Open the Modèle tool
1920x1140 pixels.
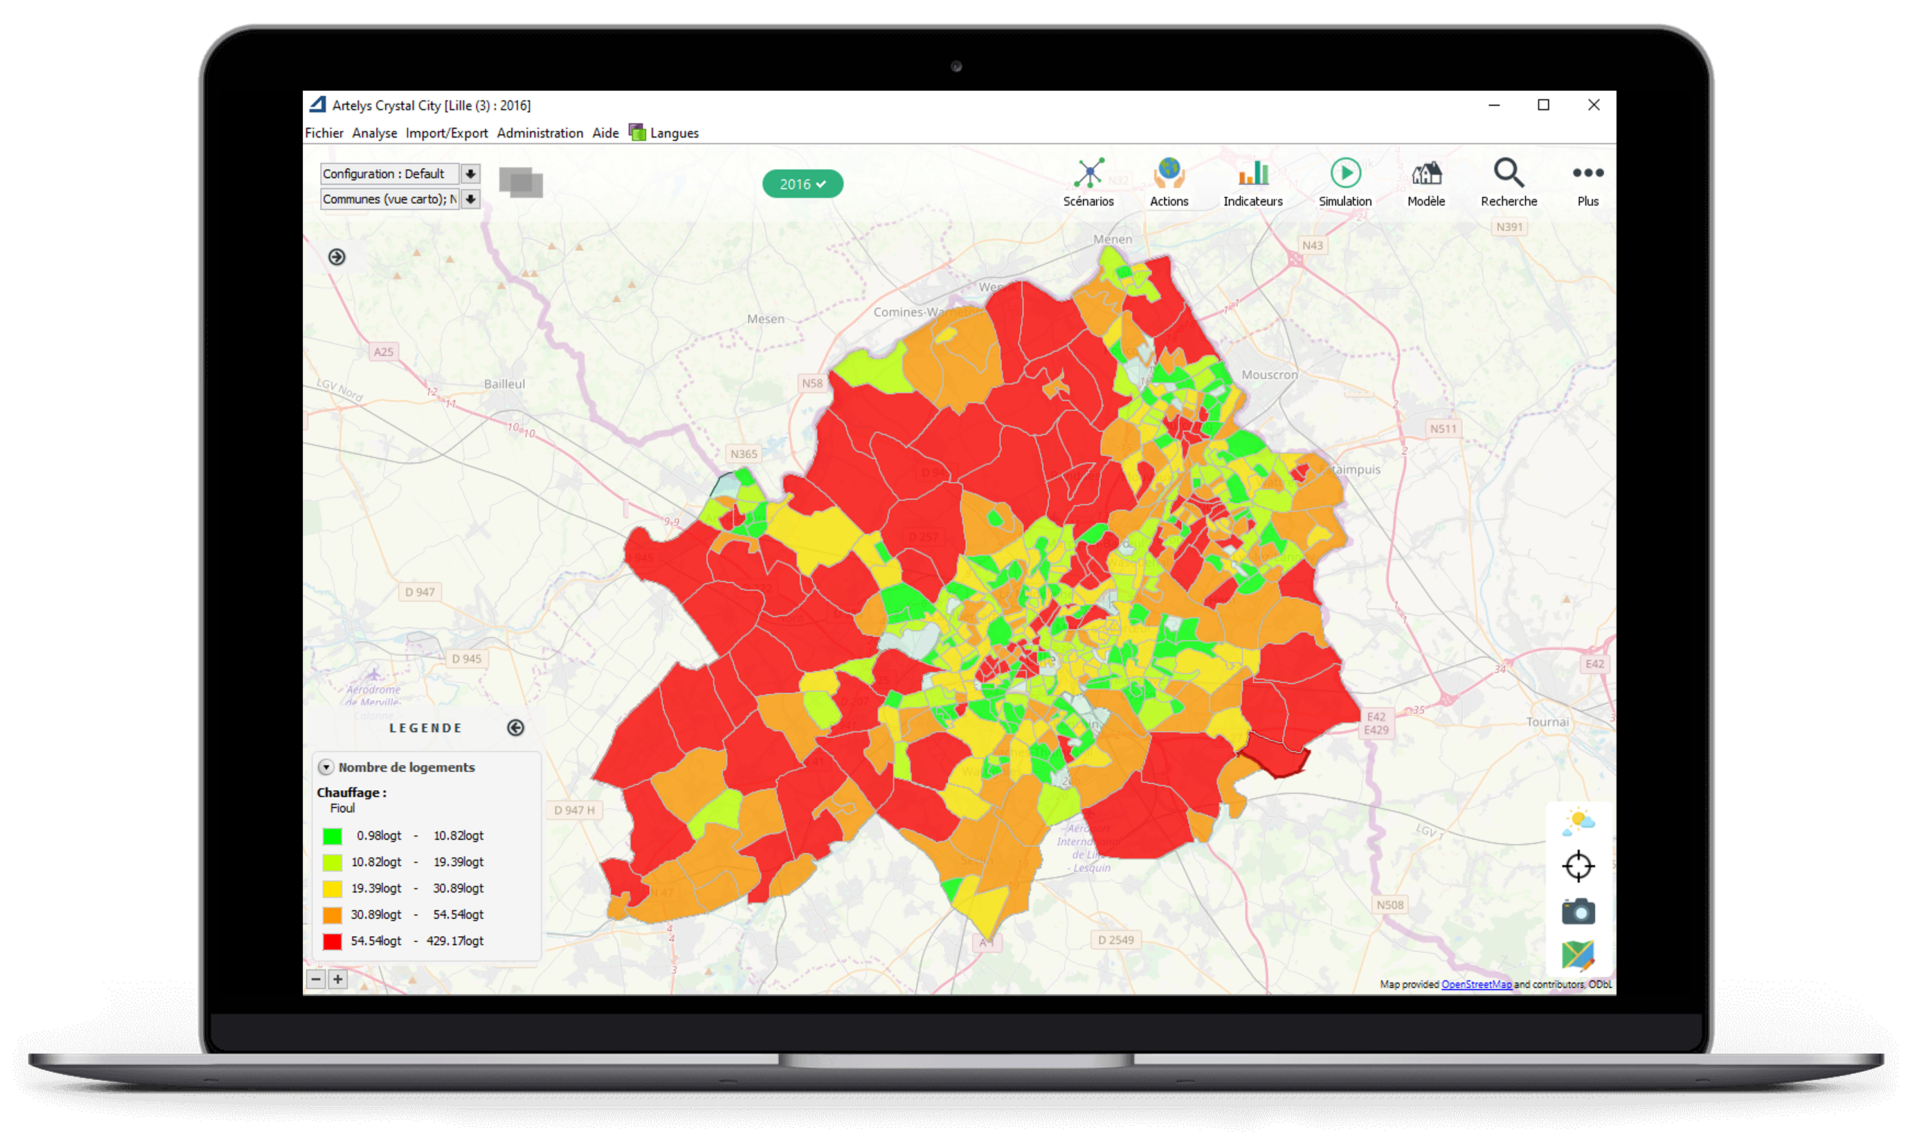coord(1426,182)
